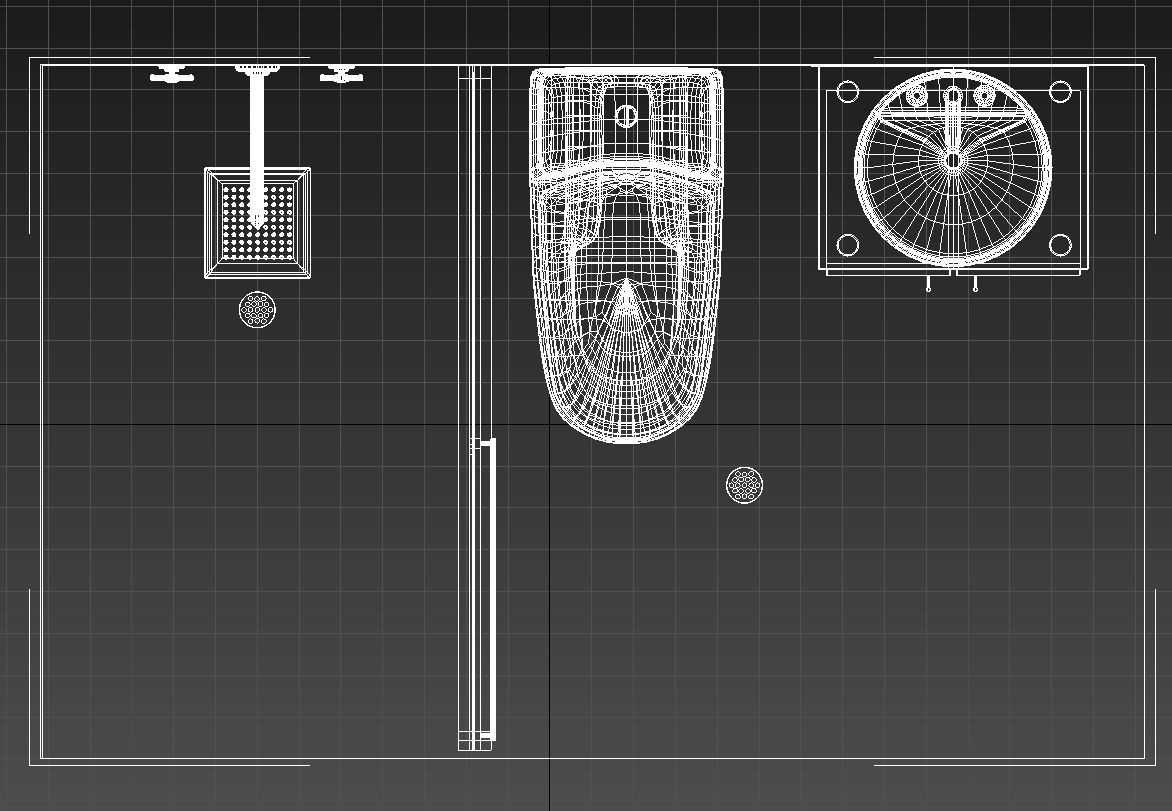Select the left shower valve handle

[x=172, y=74]
